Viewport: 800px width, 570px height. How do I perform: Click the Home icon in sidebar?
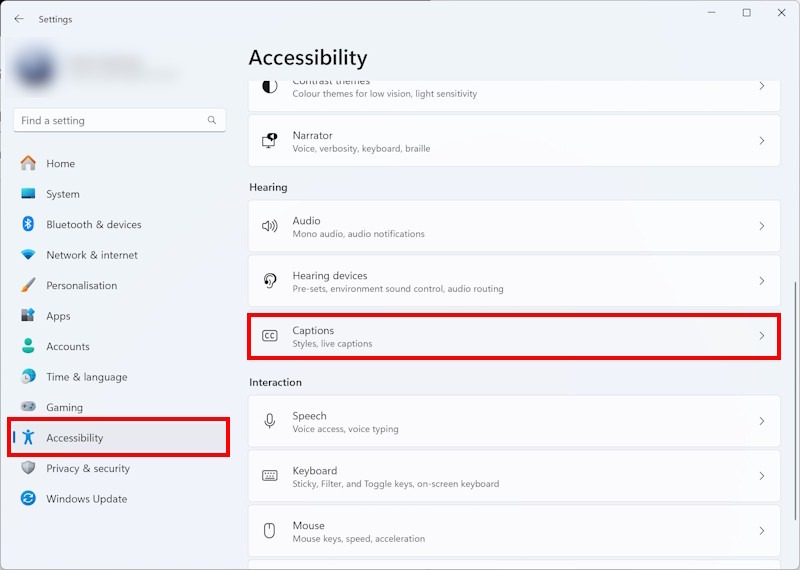(28, 163)
